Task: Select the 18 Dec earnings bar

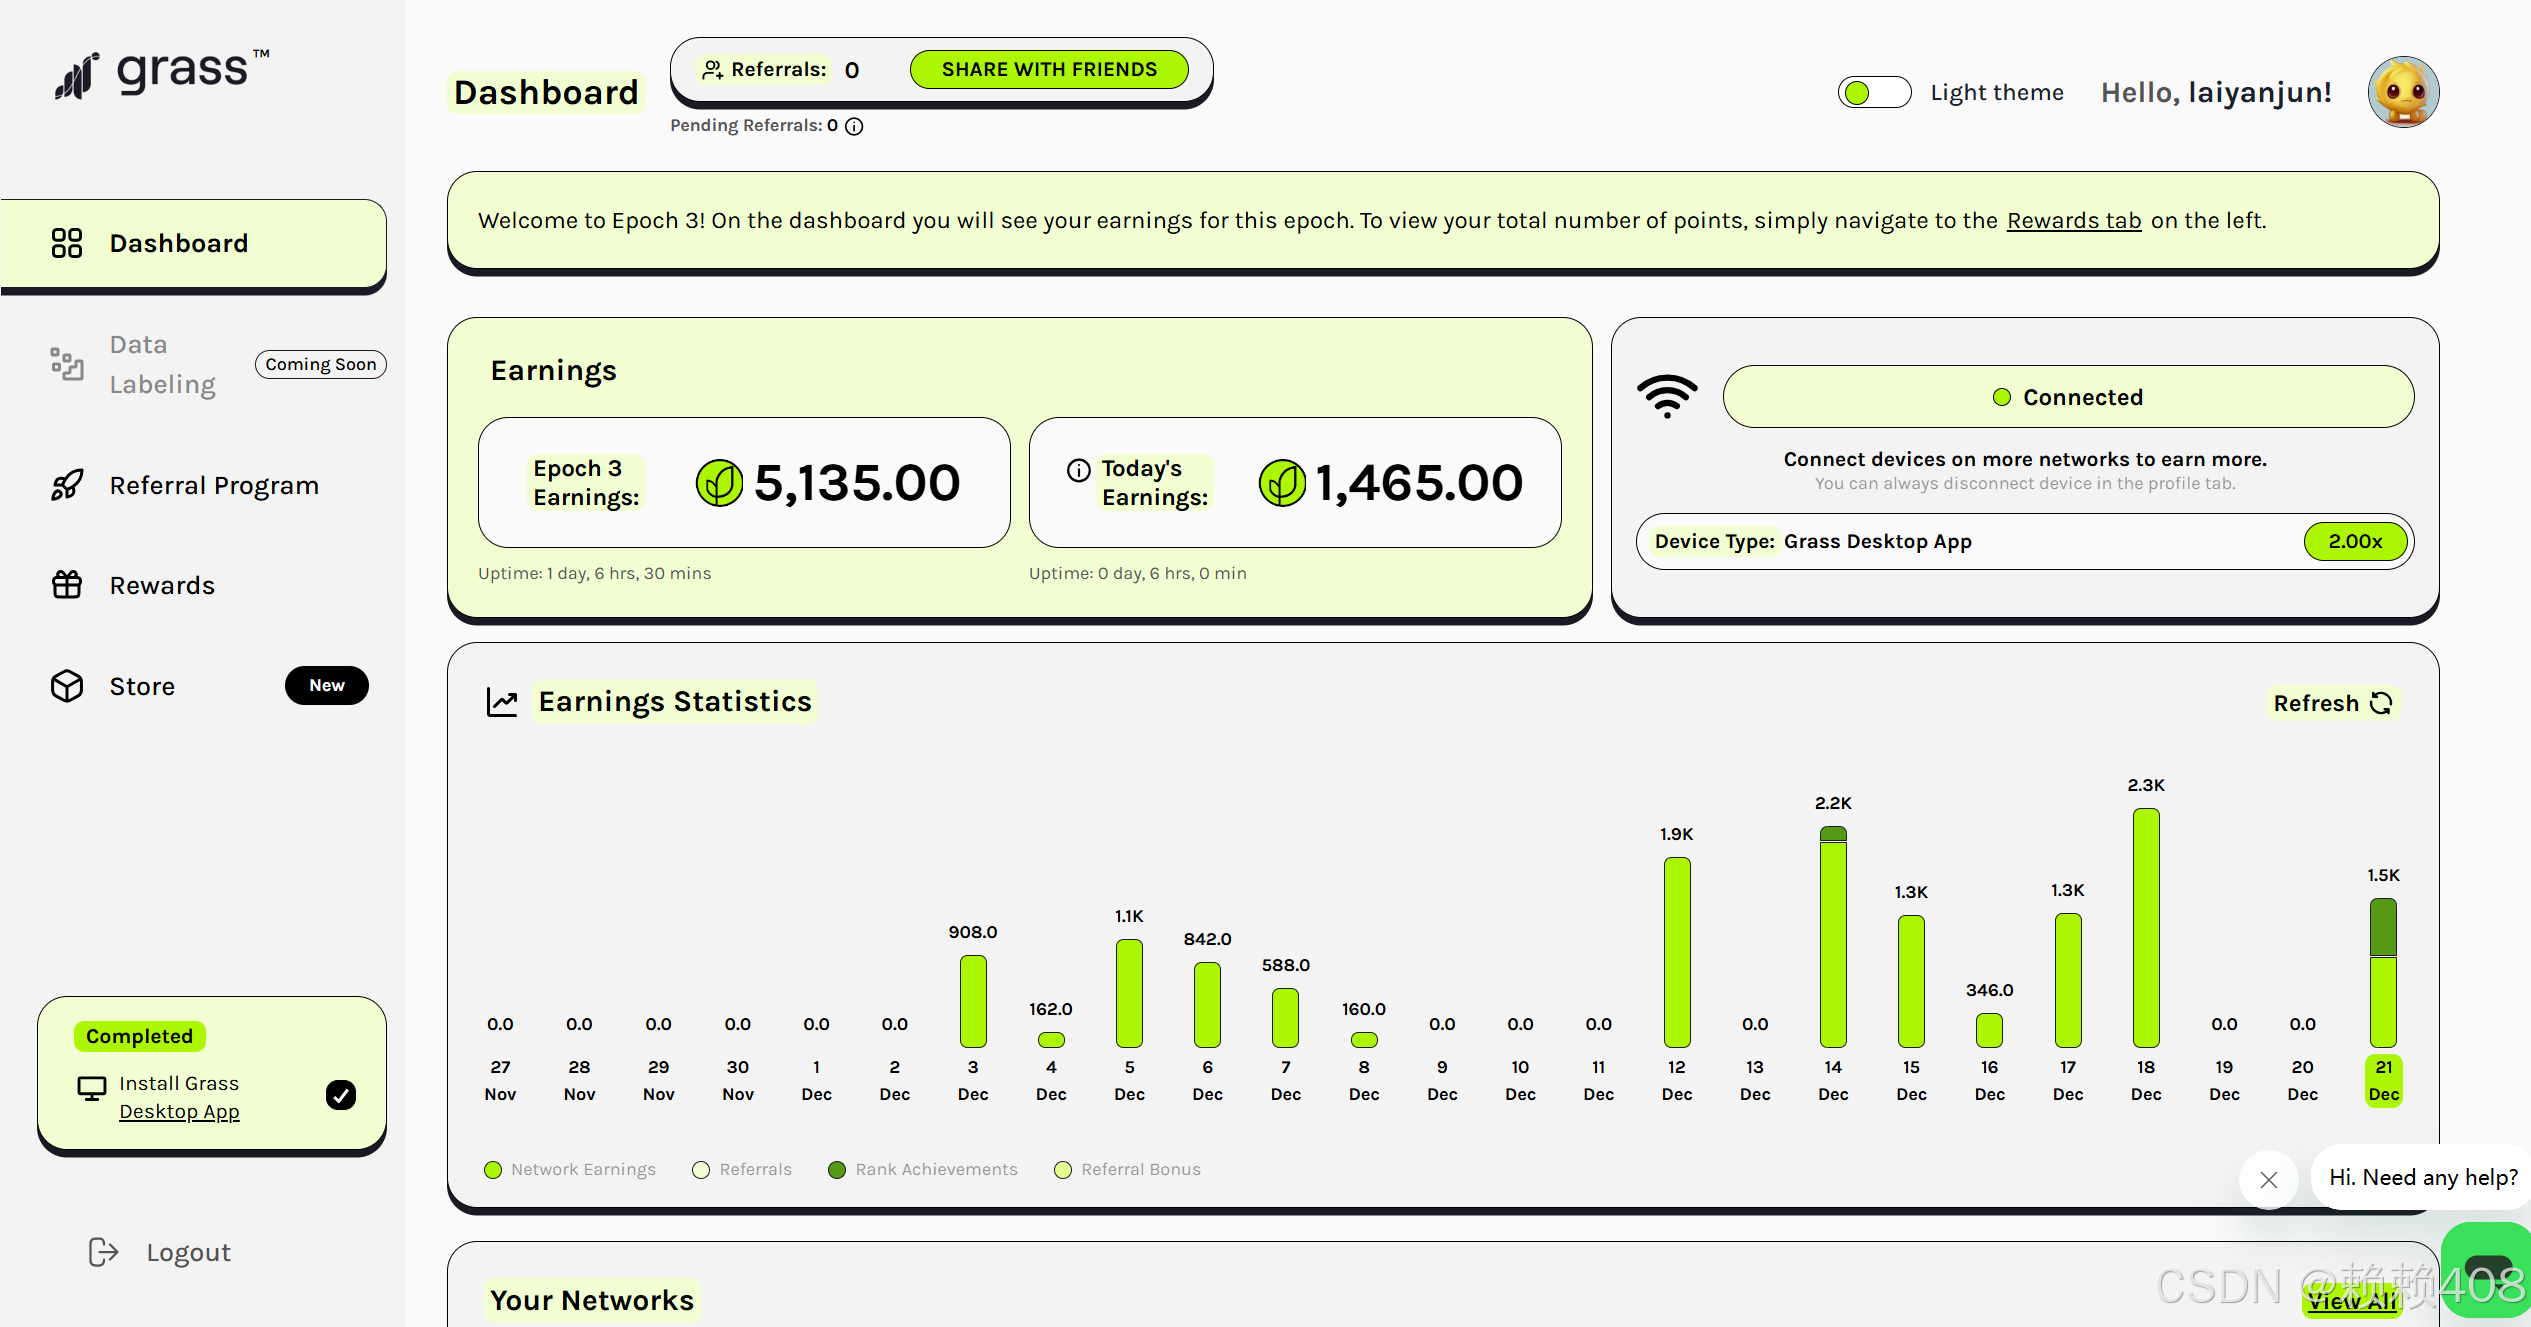Action: [x=2145, y=927]
